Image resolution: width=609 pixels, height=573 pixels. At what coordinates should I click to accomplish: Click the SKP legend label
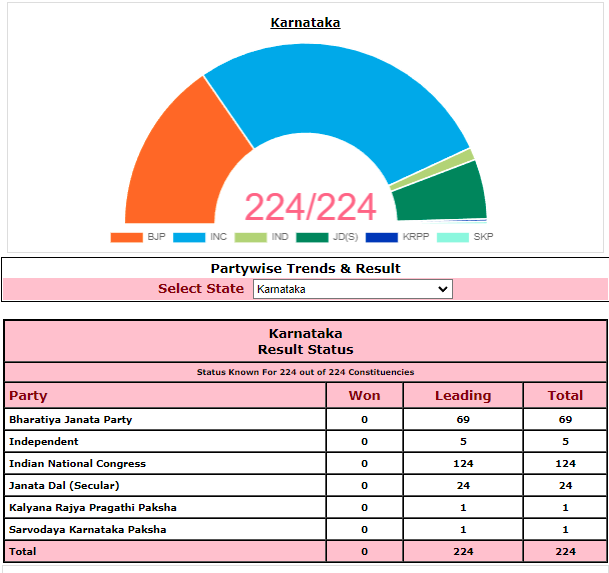pos(483,237)
